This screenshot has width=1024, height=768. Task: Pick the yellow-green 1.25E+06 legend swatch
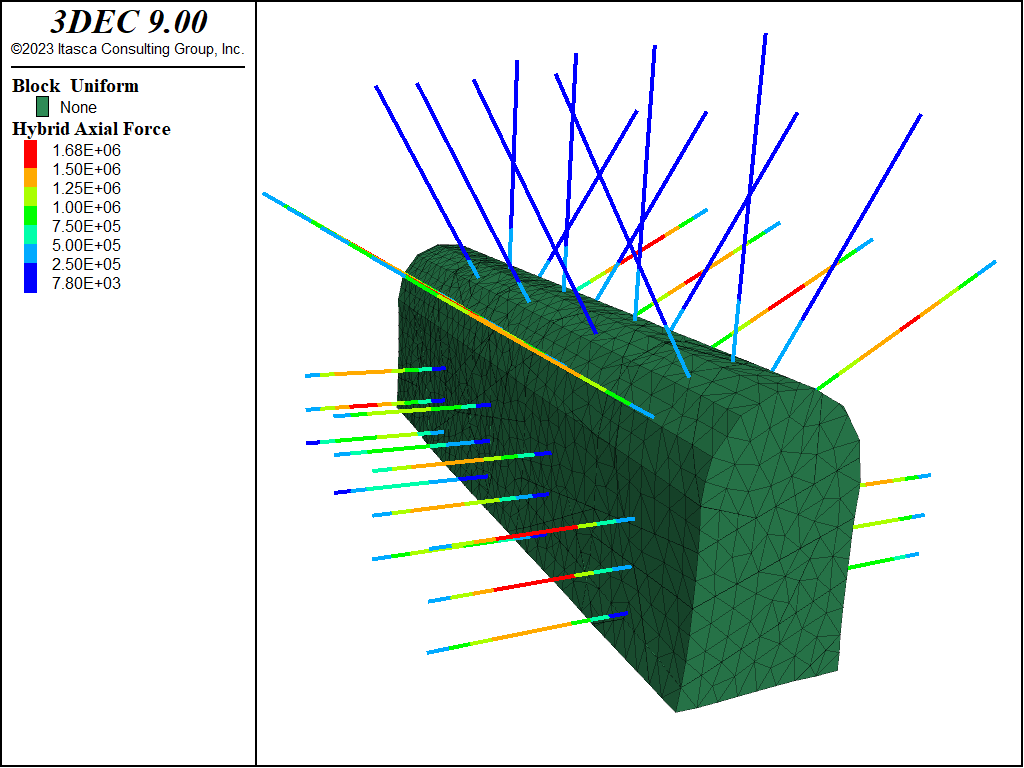31,188
